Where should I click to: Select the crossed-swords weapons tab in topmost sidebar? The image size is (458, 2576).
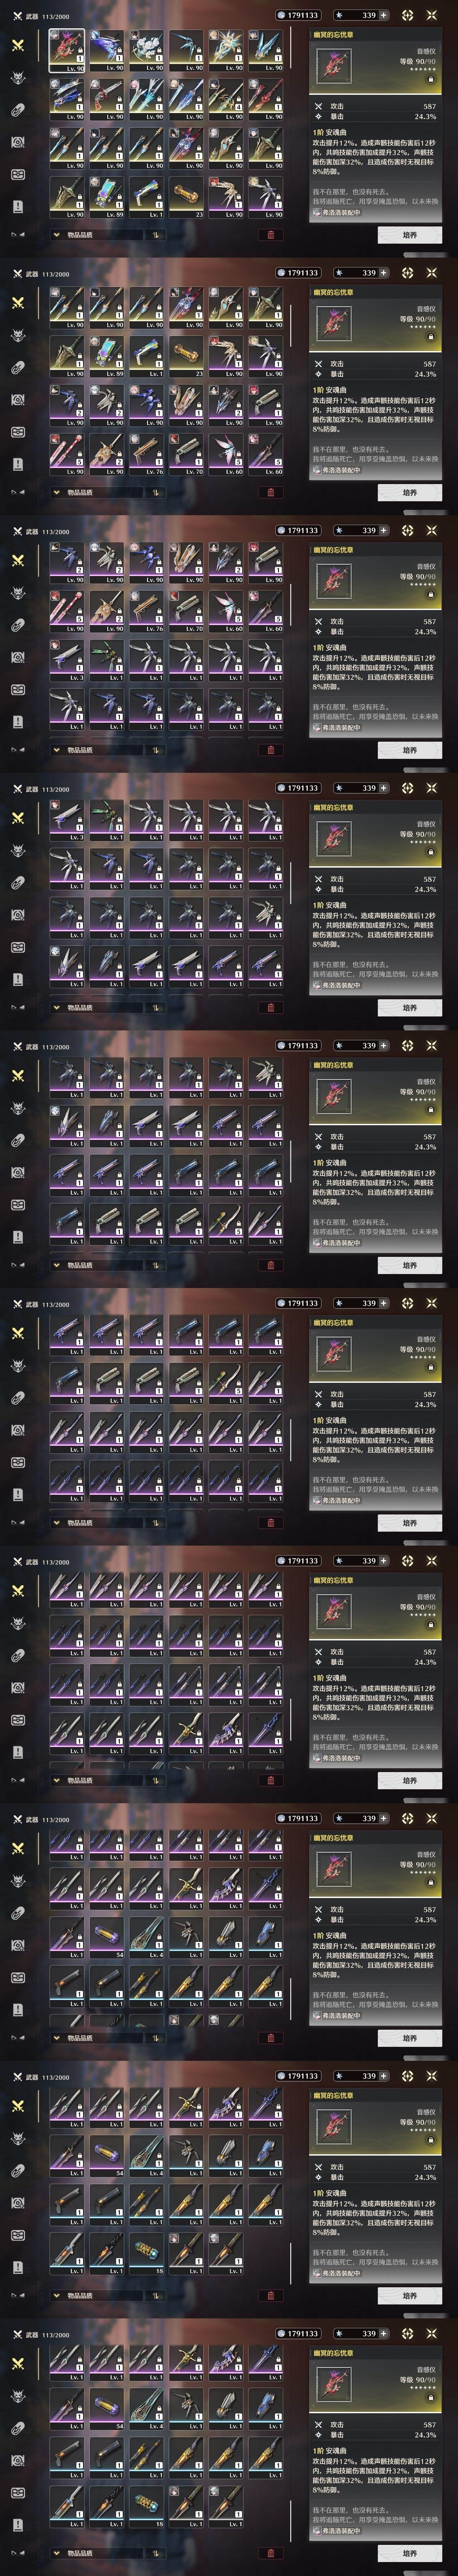18,46
